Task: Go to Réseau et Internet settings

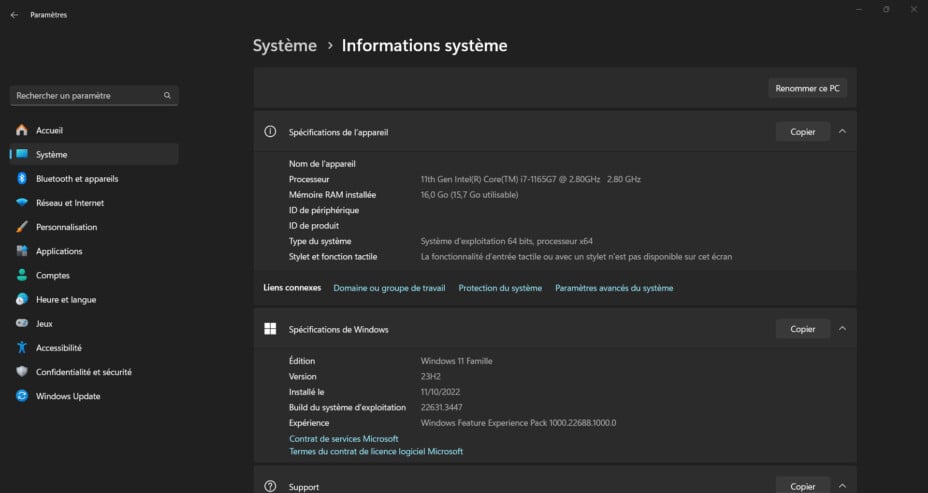Action: [94, 202]
